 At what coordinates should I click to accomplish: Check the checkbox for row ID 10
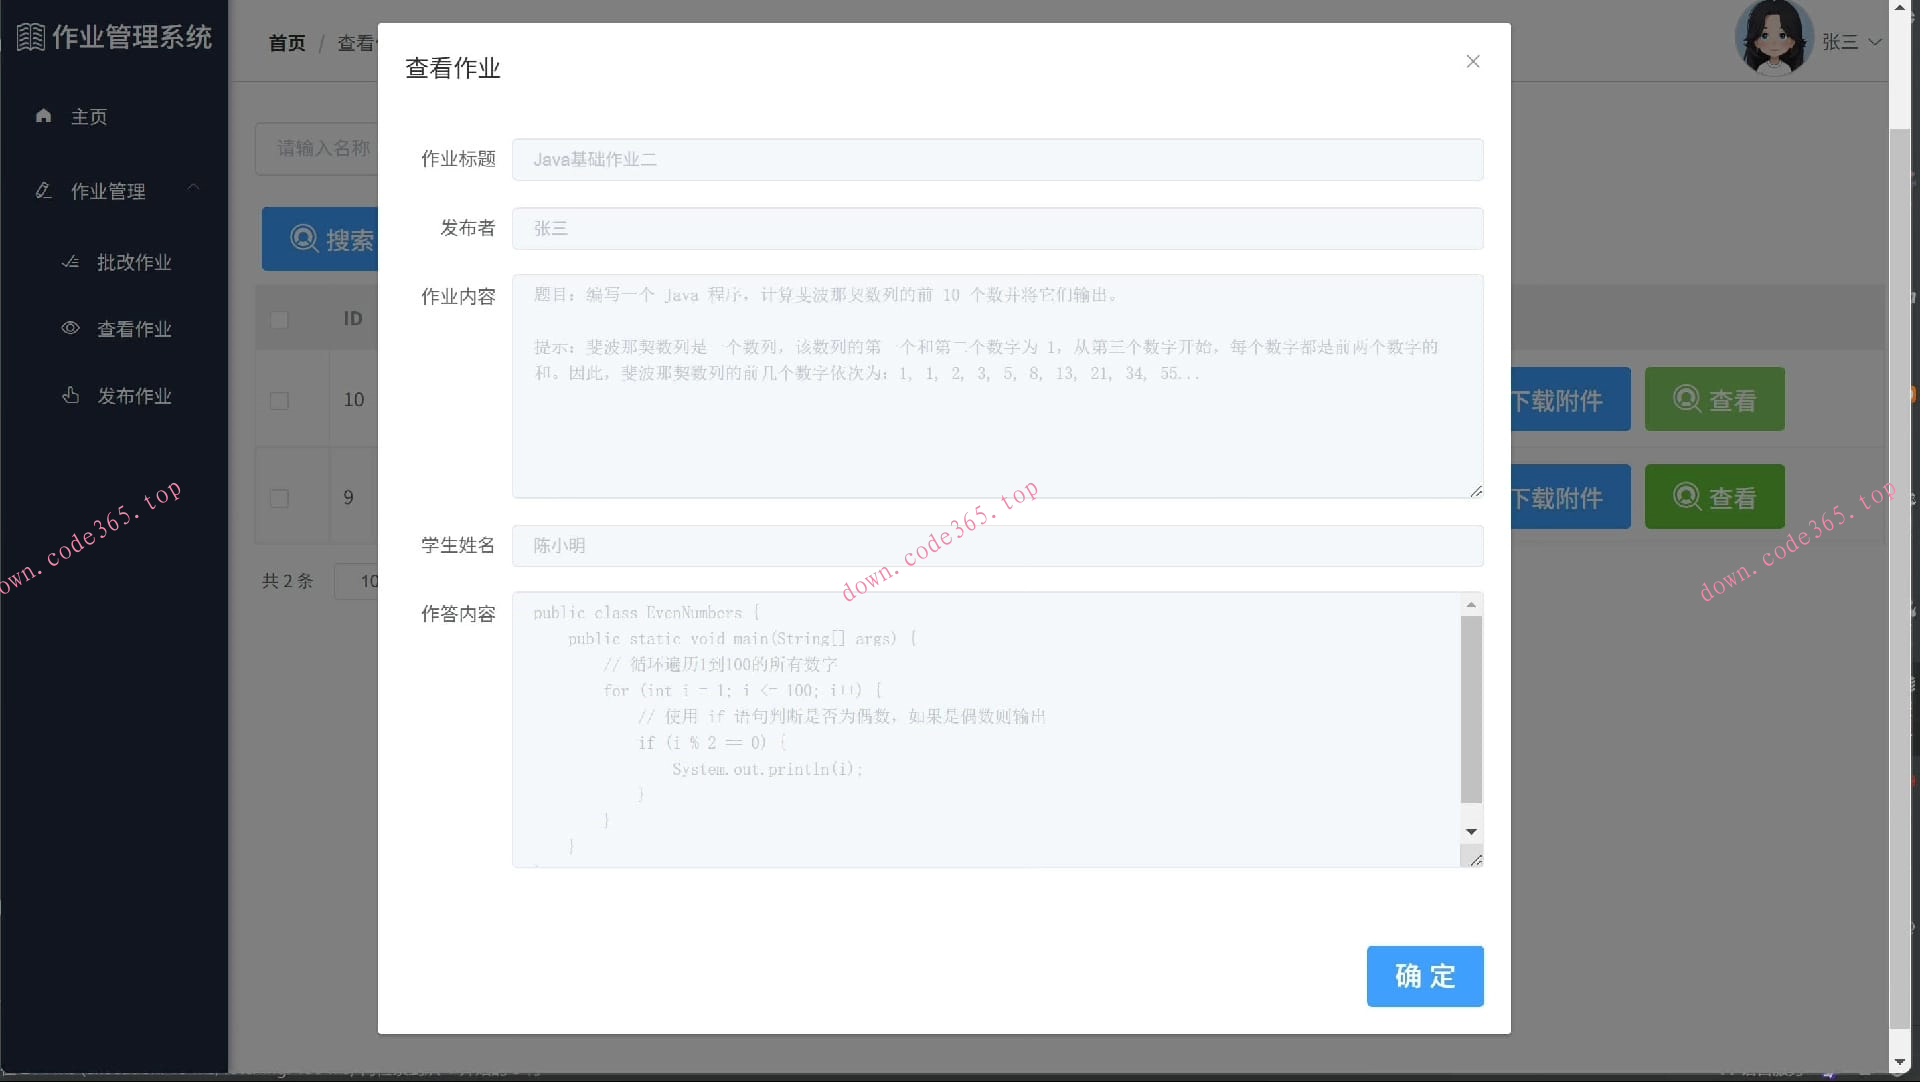tap(279, 400)
